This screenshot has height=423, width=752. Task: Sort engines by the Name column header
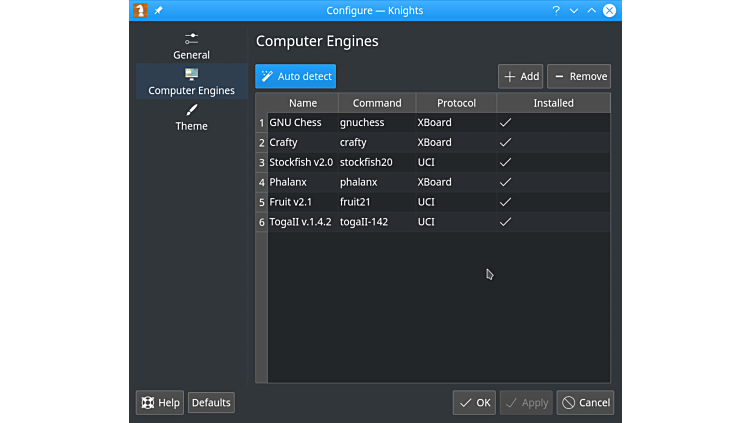[x=302, y=103]
